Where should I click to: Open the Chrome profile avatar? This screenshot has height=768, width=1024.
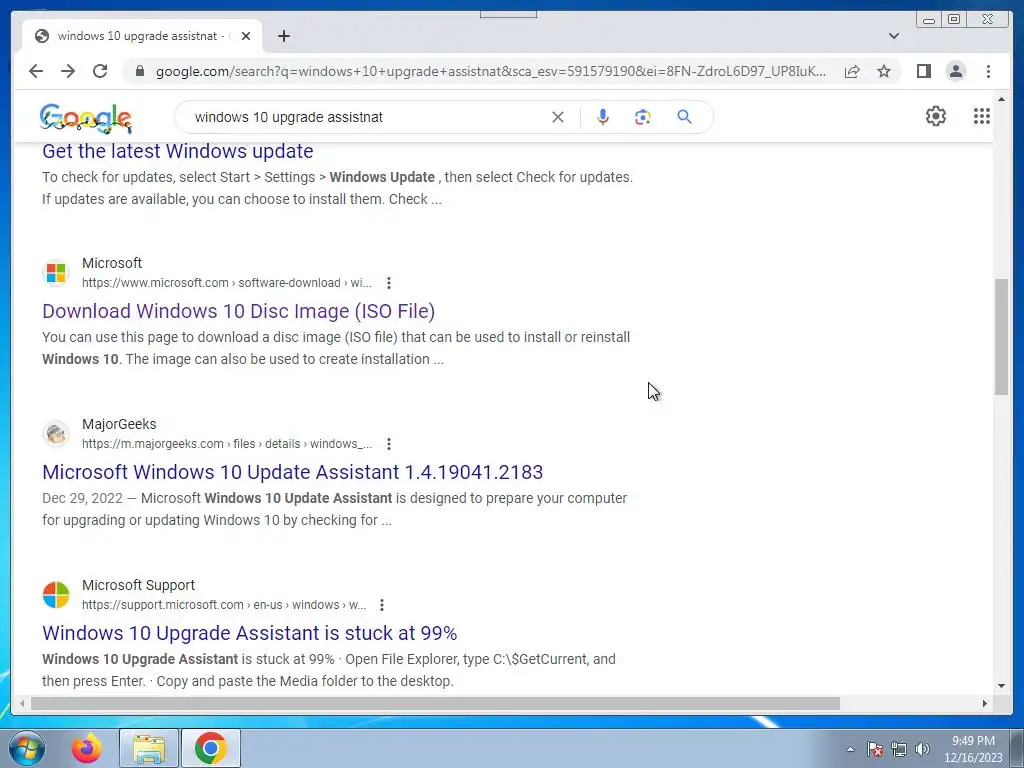955,71
